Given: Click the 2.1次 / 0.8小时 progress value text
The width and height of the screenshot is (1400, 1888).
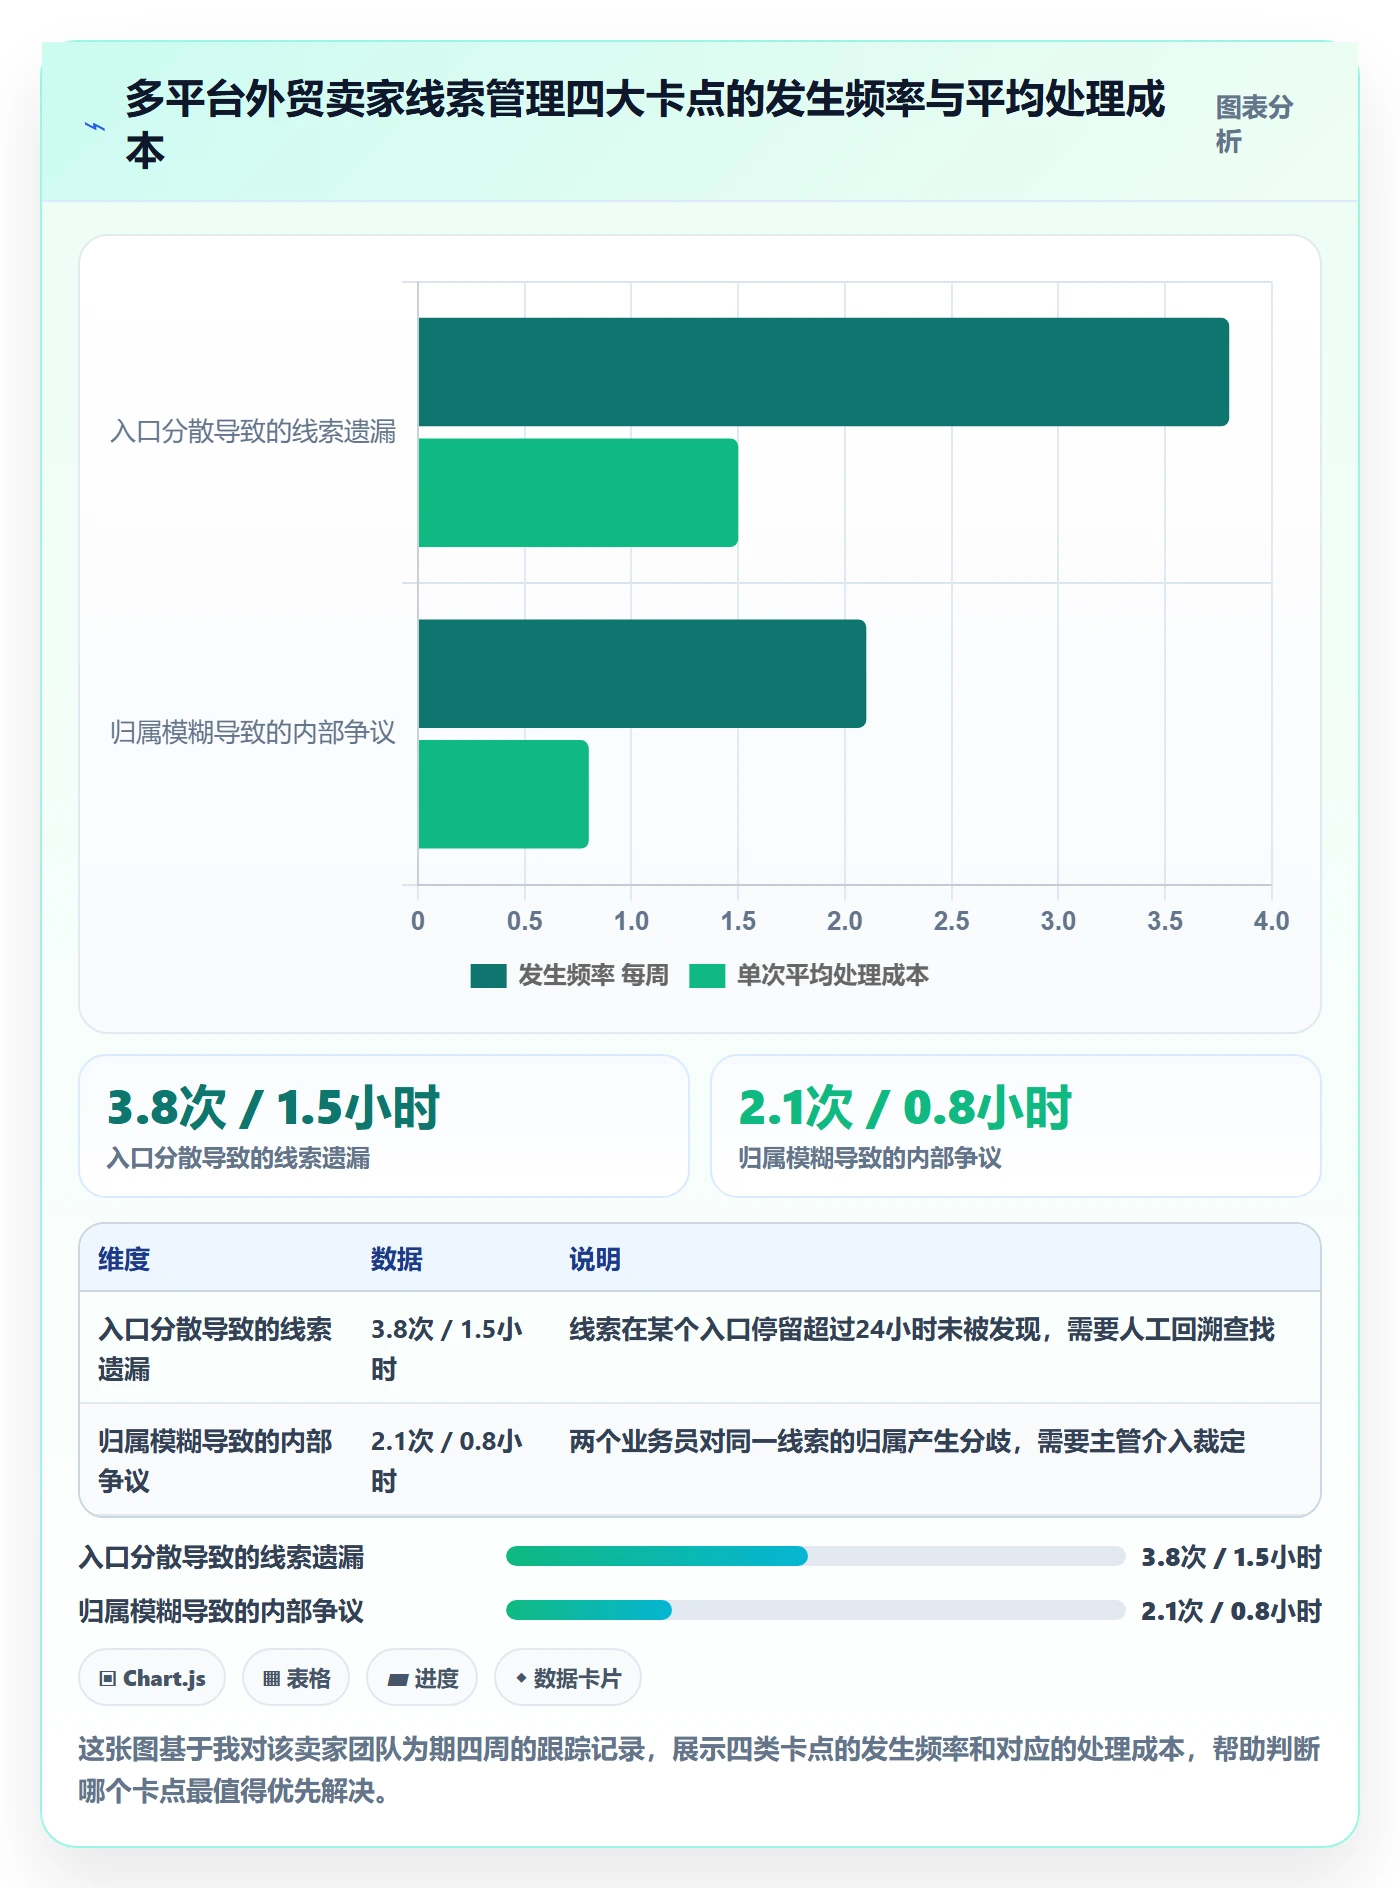Looking at the screenshot, I should pos(1232,1611).
